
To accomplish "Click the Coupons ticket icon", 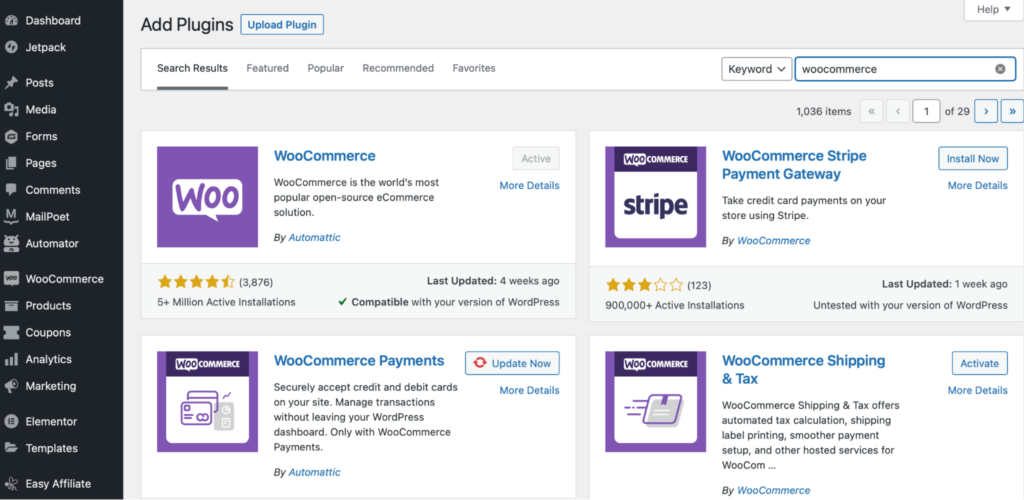I will point(11,332).
